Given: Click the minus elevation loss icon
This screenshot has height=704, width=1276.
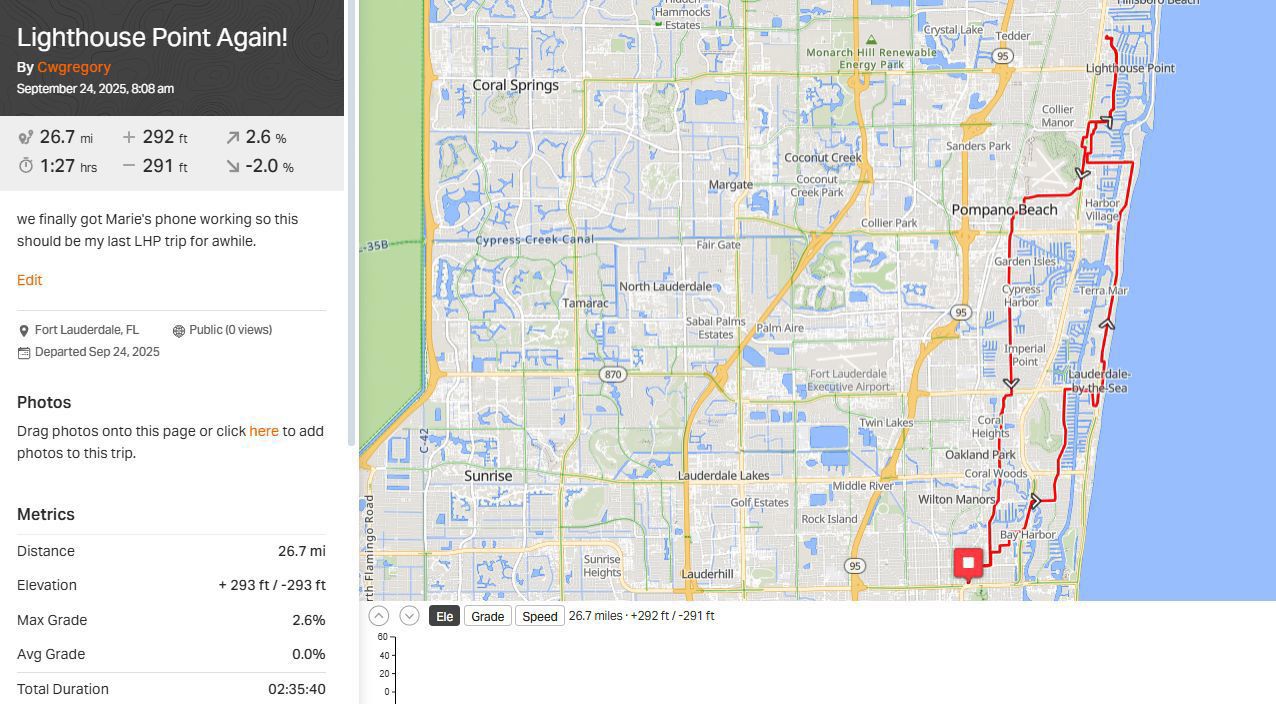Looking at the screenshot, I should tap(128, 166).
